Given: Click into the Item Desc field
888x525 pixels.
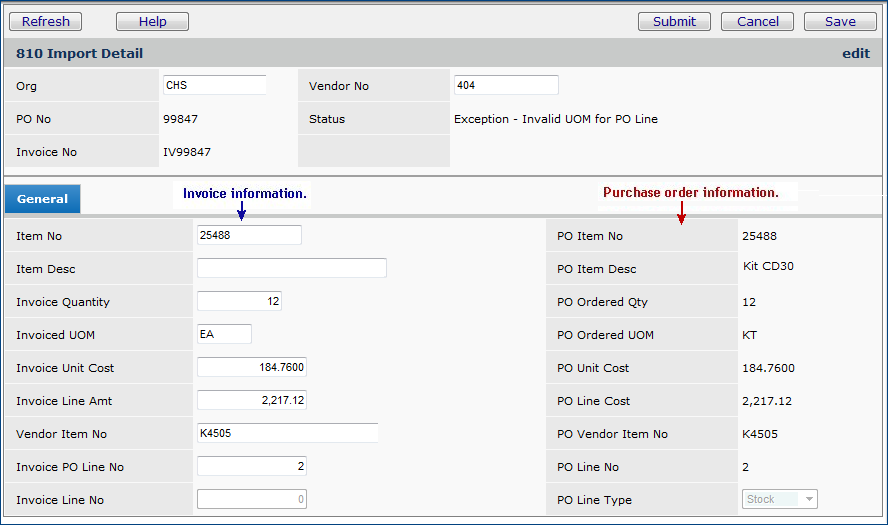Looking at the screenshot, I should [x=291, y=268].
